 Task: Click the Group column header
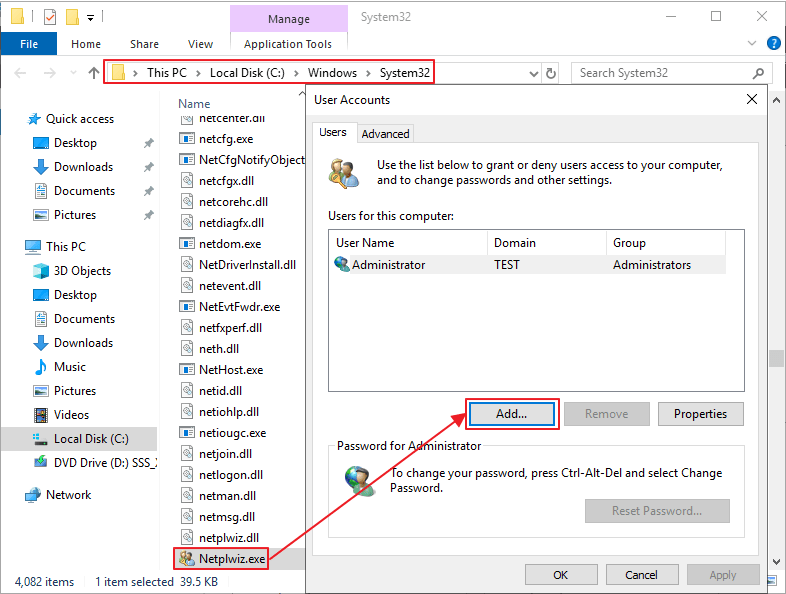[x=629, y=243]
